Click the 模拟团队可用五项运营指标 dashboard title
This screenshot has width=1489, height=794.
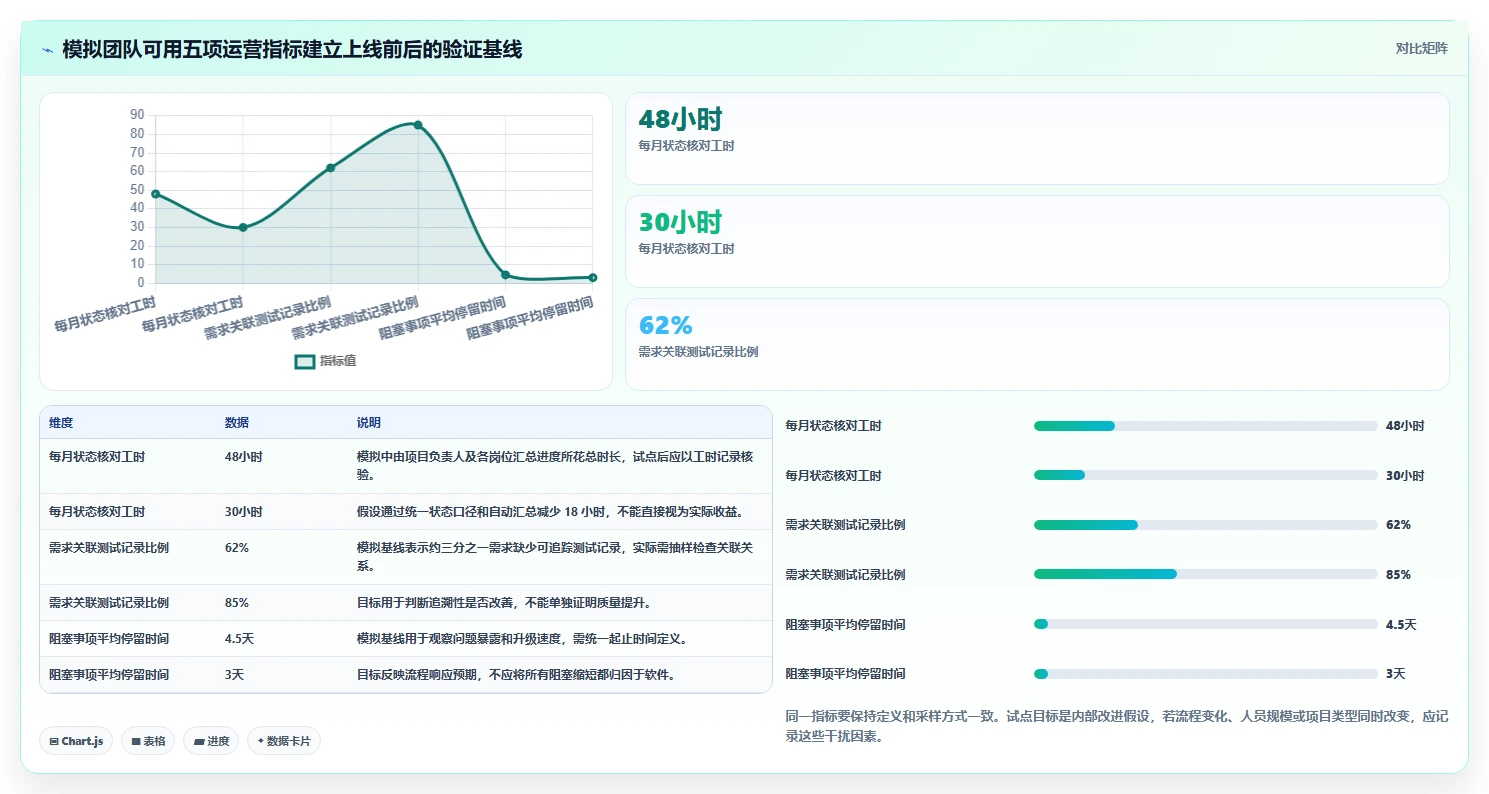click(x=292, y=49)
